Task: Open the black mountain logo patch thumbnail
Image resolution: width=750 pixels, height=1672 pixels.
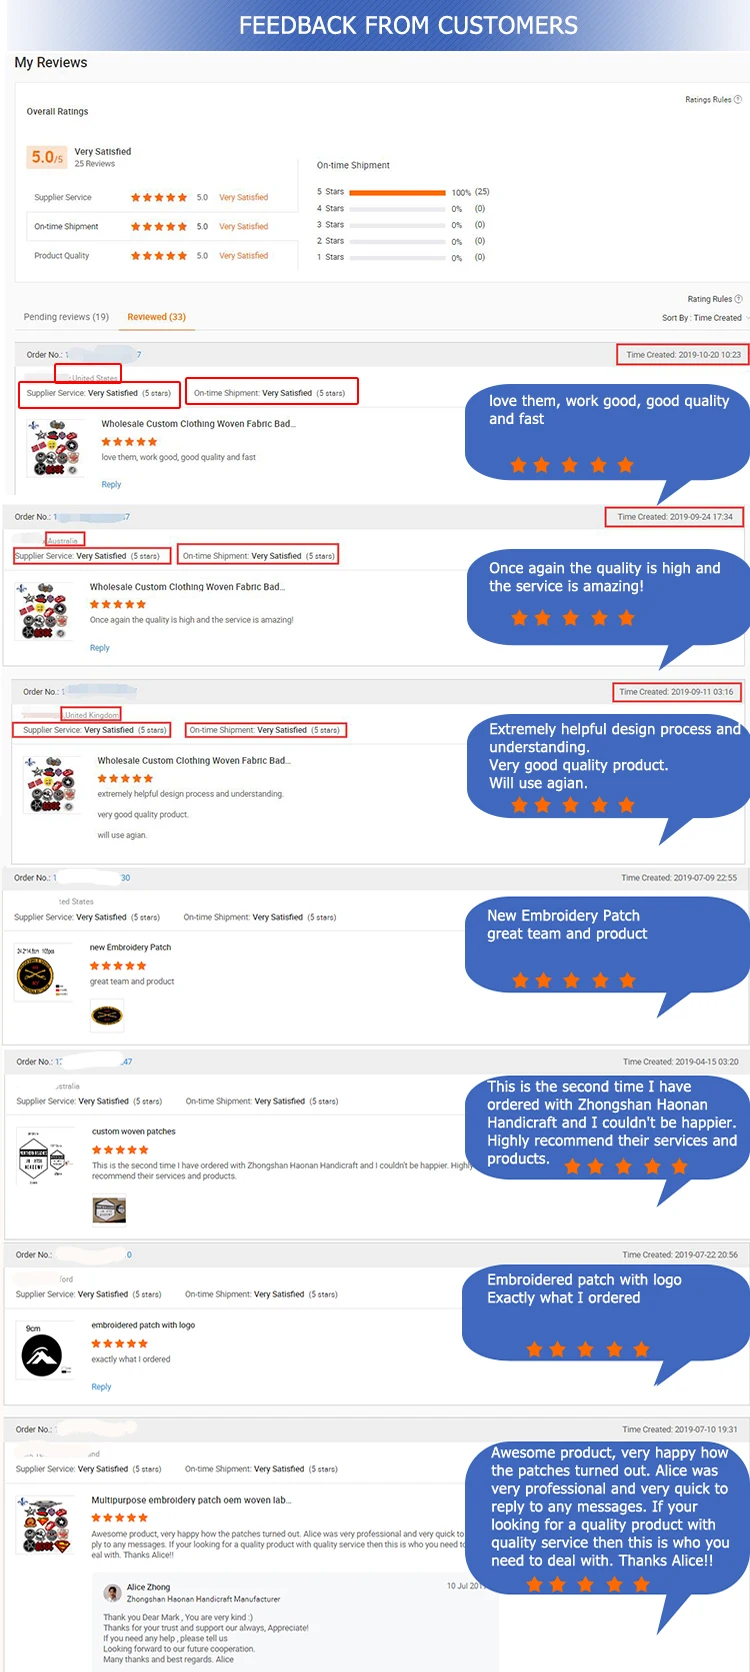Action: (43, 1351)
